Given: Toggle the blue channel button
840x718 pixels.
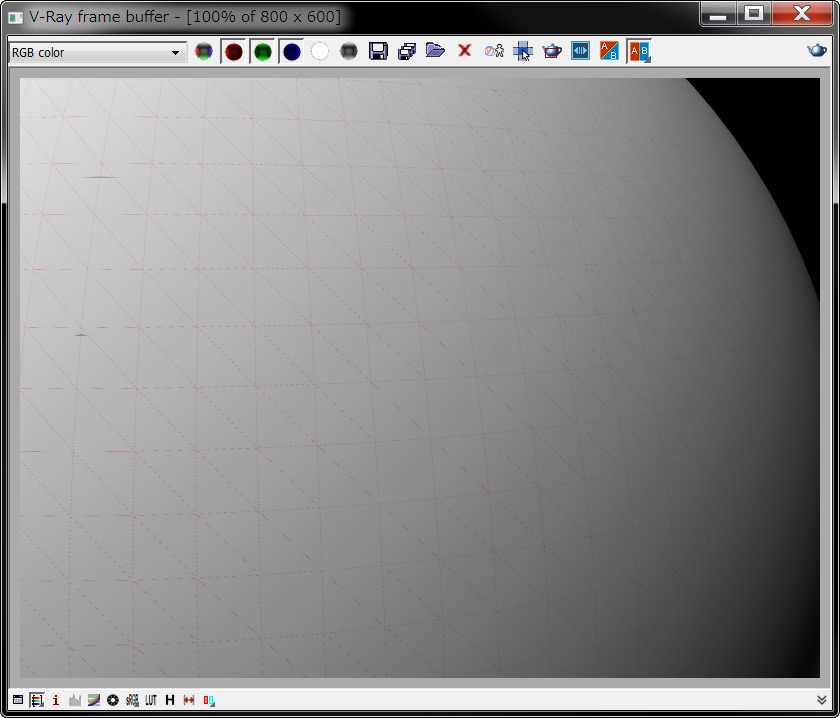Looking at the screenshot, I should 291,52.
